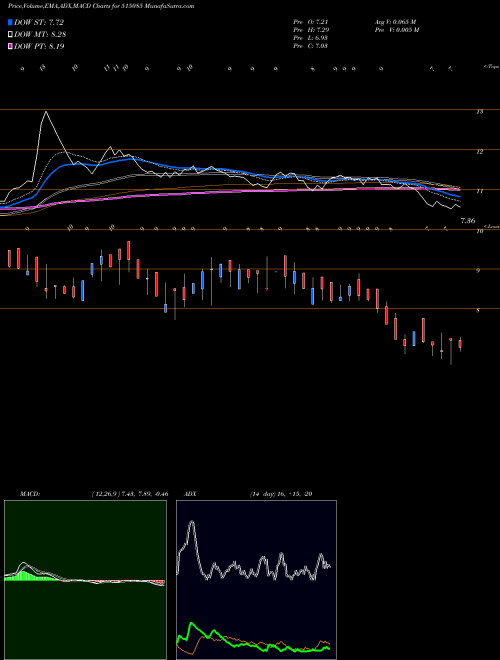Open the dark blue ADX chart panel
Screen dimensions: 500x660
click(x=256, y=580)
